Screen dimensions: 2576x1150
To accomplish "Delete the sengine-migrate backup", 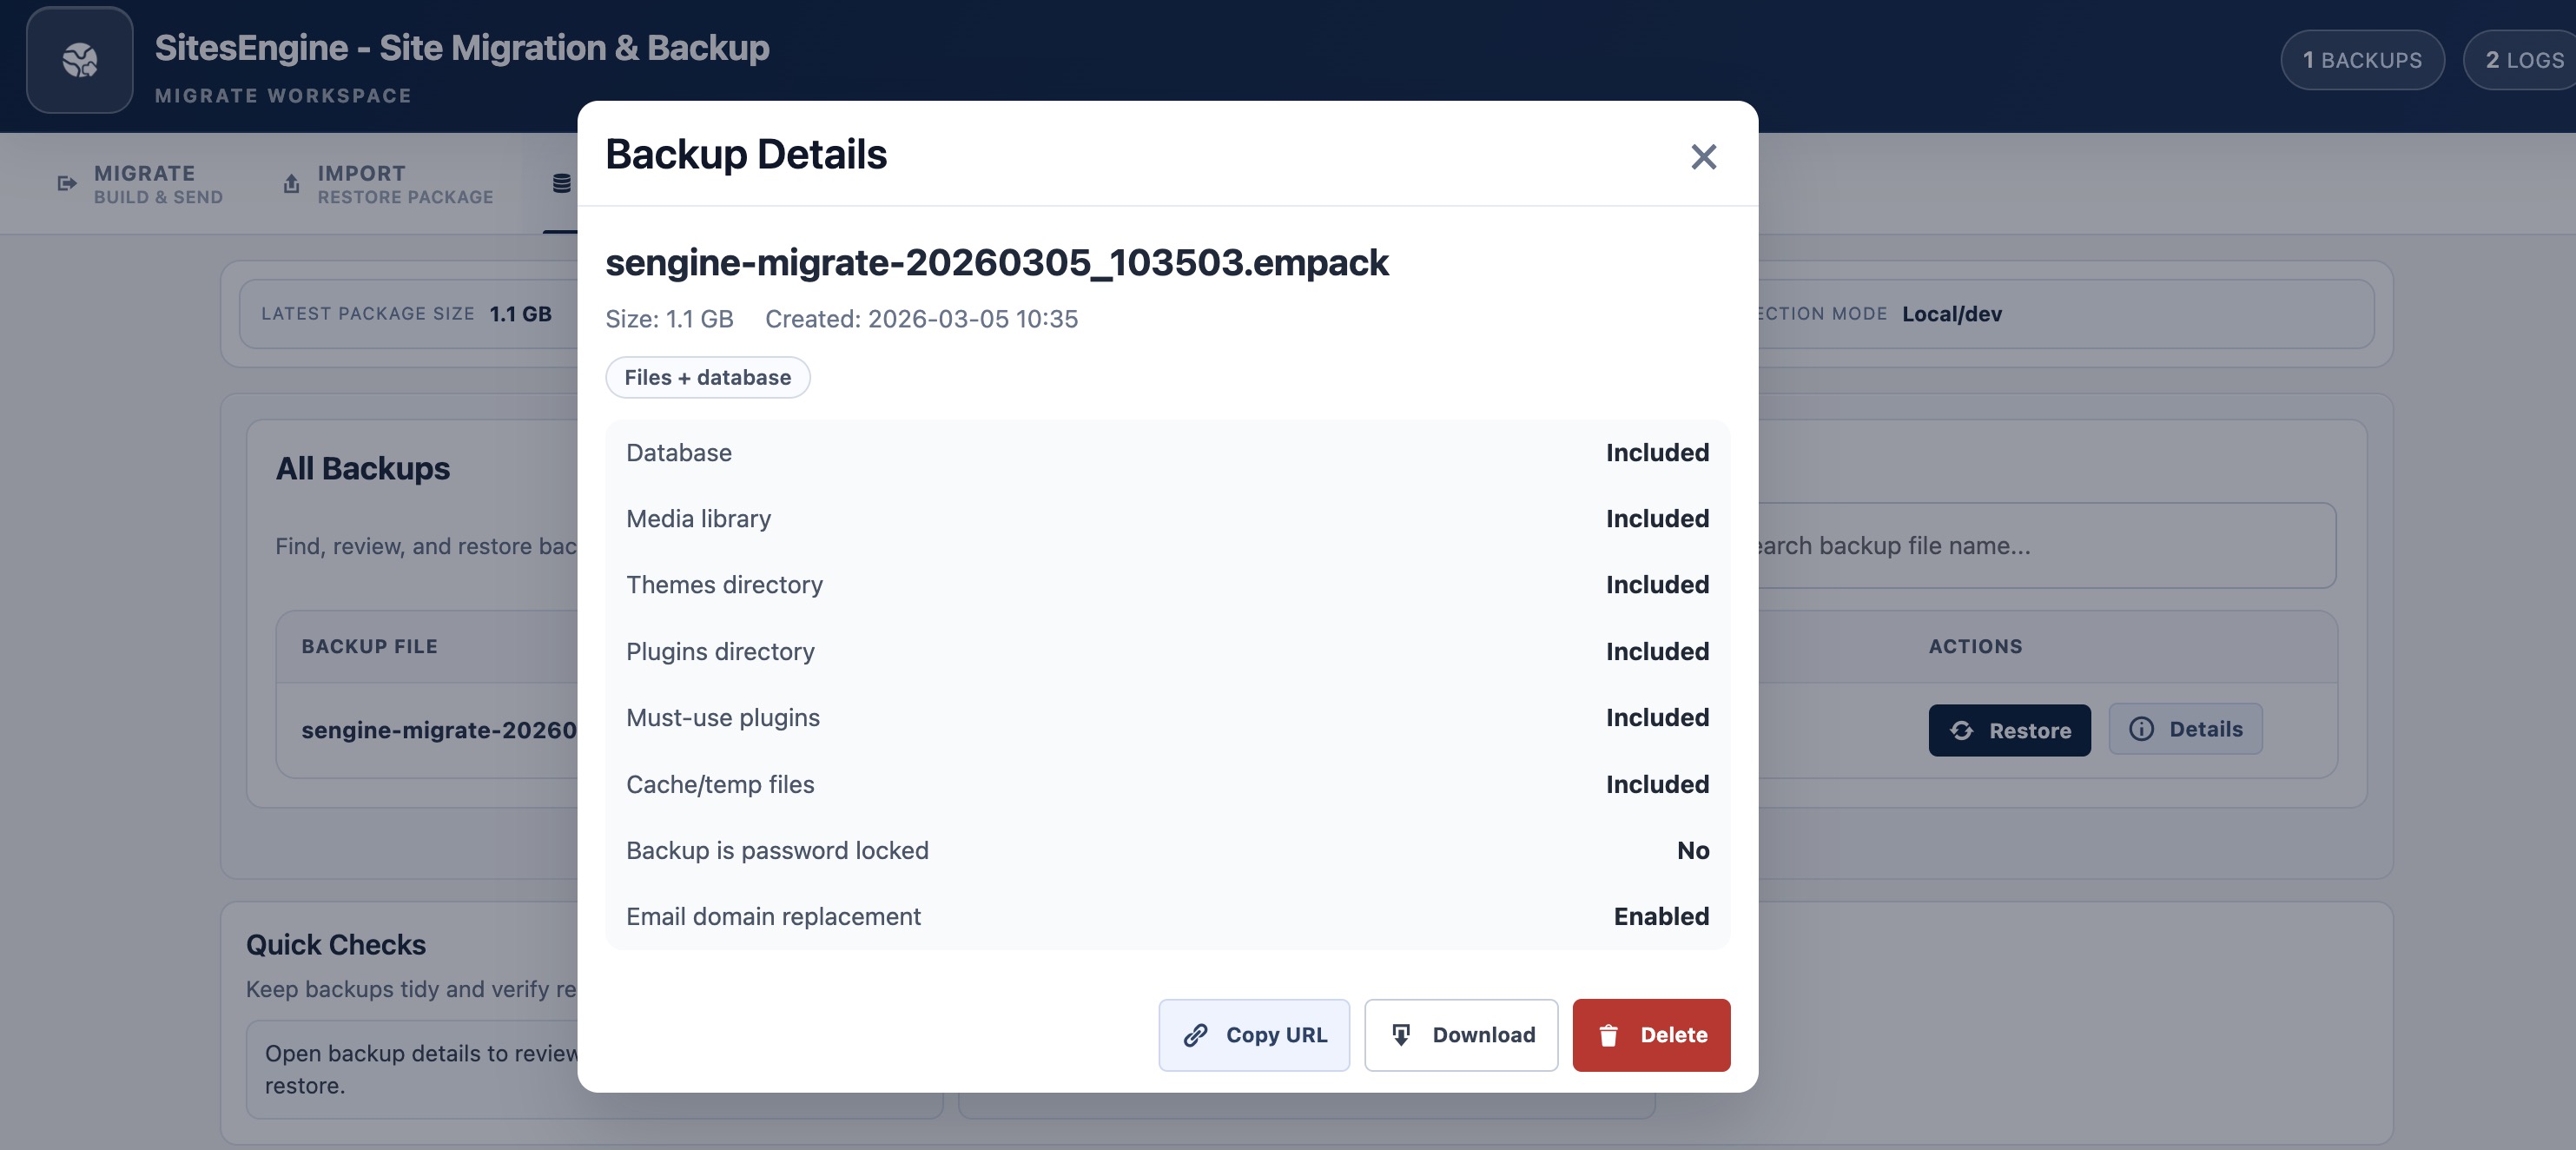I will (1650, 1036).
